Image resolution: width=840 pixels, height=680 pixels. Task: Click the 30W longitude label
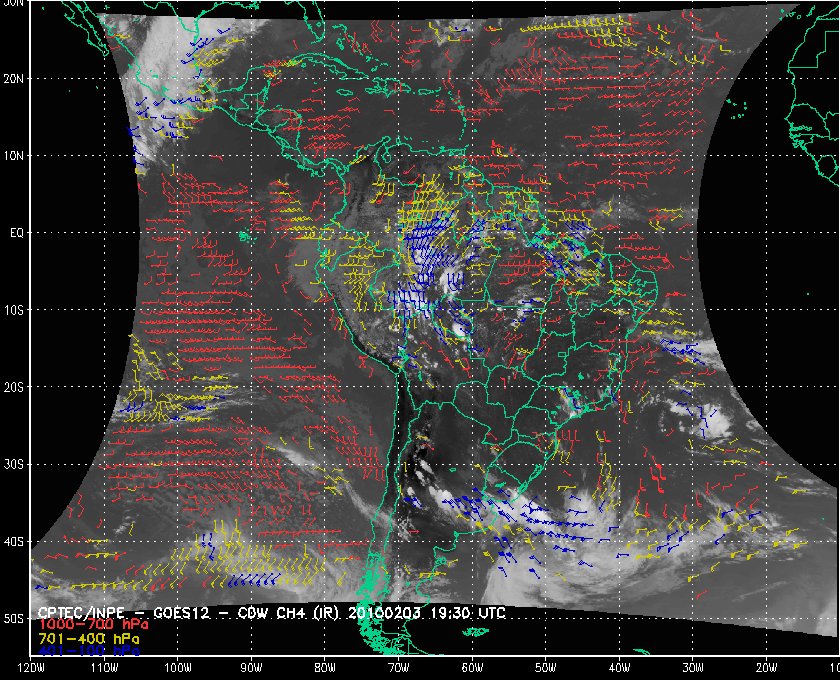point(693,668)
